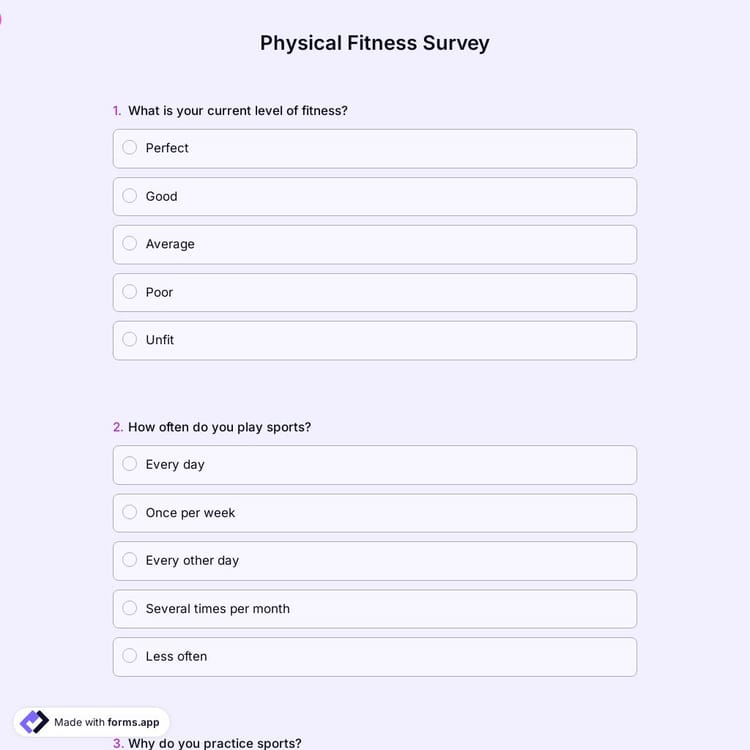Image resolution: width=750 pixels, height=750 pixels.
Task: Click the question 2 sports frequency heading
Action: pos(219,427)
